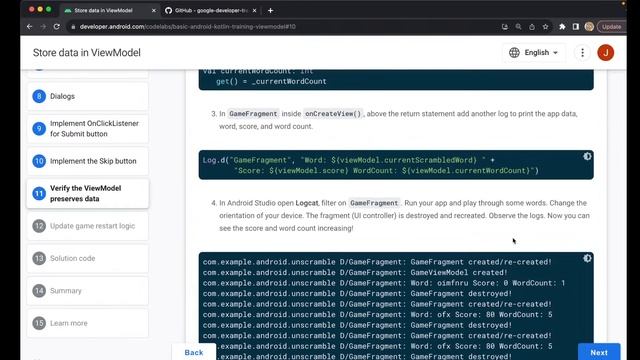
Task: Close the Store data in ViewModel tab
Action: click(153, 11)
